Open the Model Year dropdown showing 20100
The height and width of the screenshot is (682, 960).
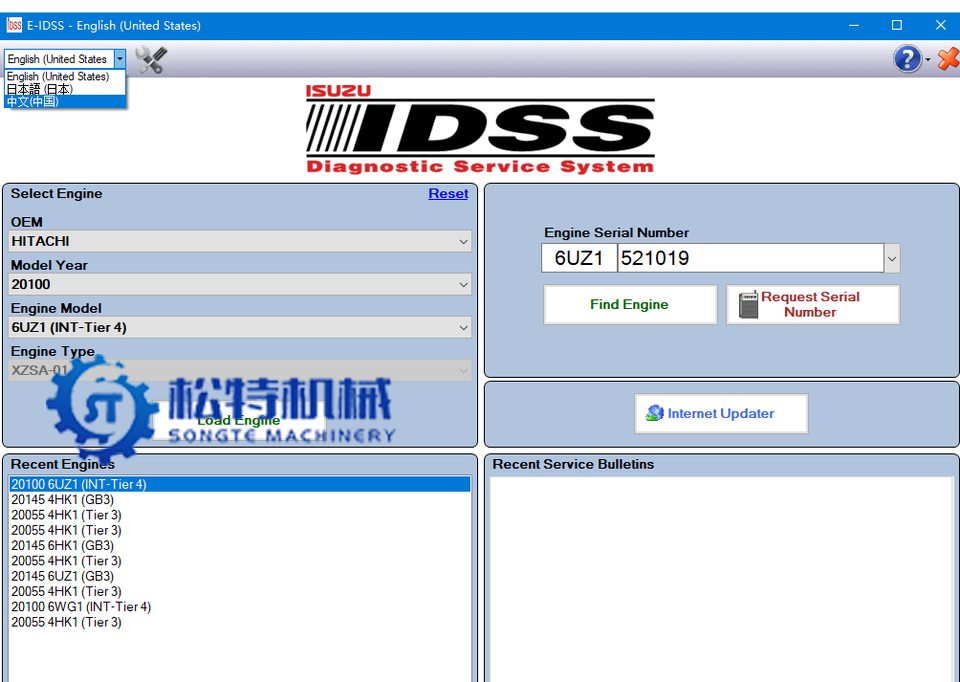click(x=240, y=284)
